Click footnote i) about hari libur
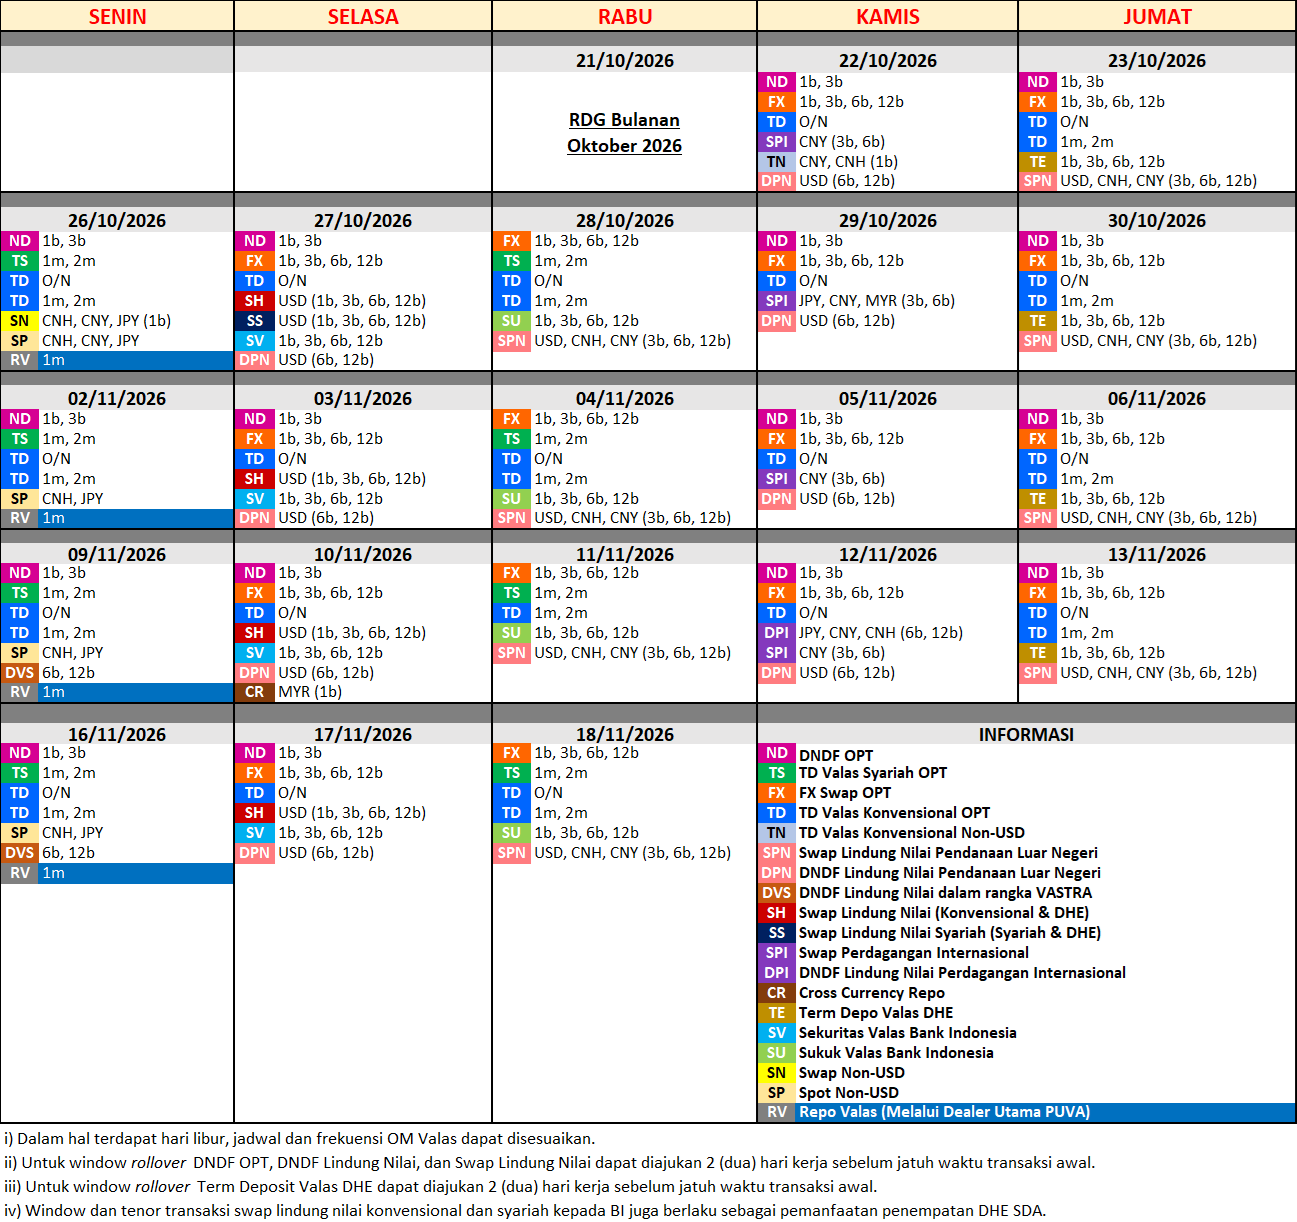 (299, 1138)
